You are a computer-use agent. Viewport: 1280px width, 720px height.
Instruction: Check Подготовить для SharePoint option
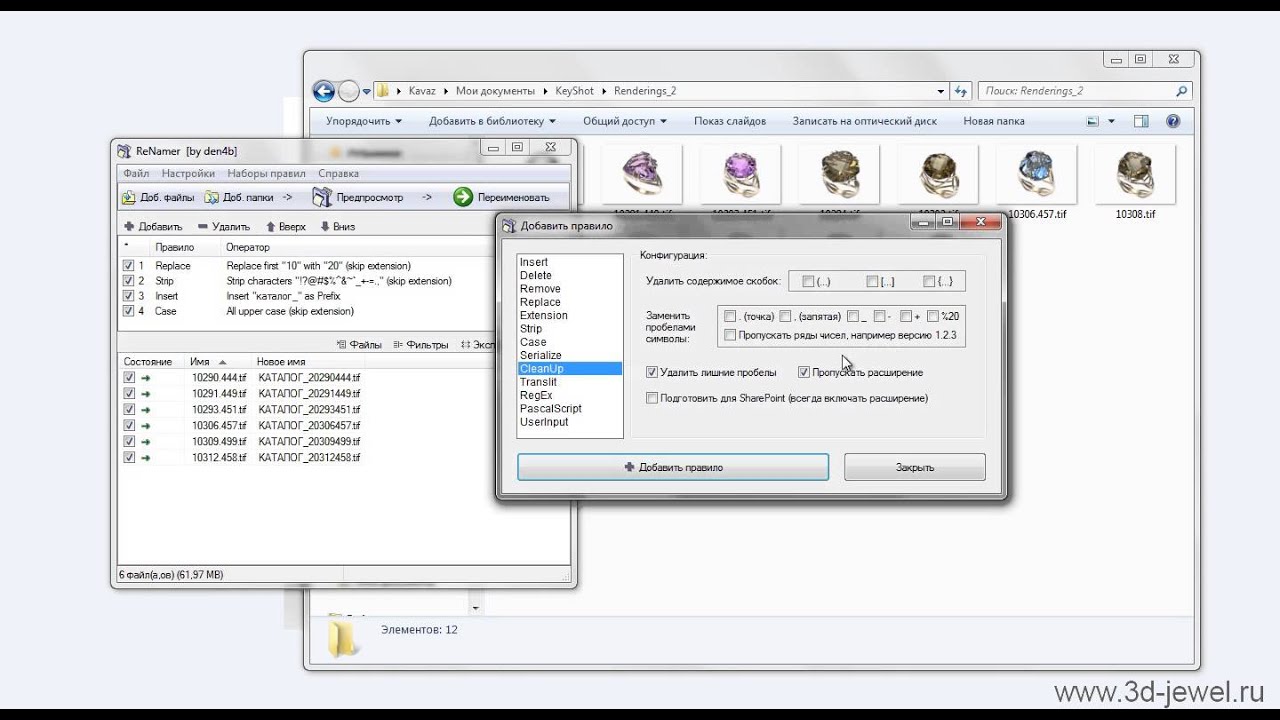click(652, 398)
